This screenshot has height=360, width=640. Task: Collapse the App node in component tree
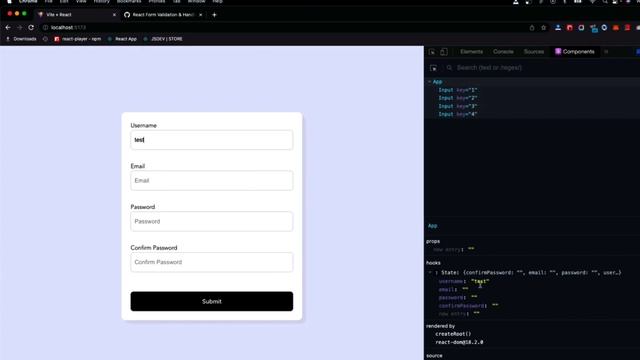429,82
